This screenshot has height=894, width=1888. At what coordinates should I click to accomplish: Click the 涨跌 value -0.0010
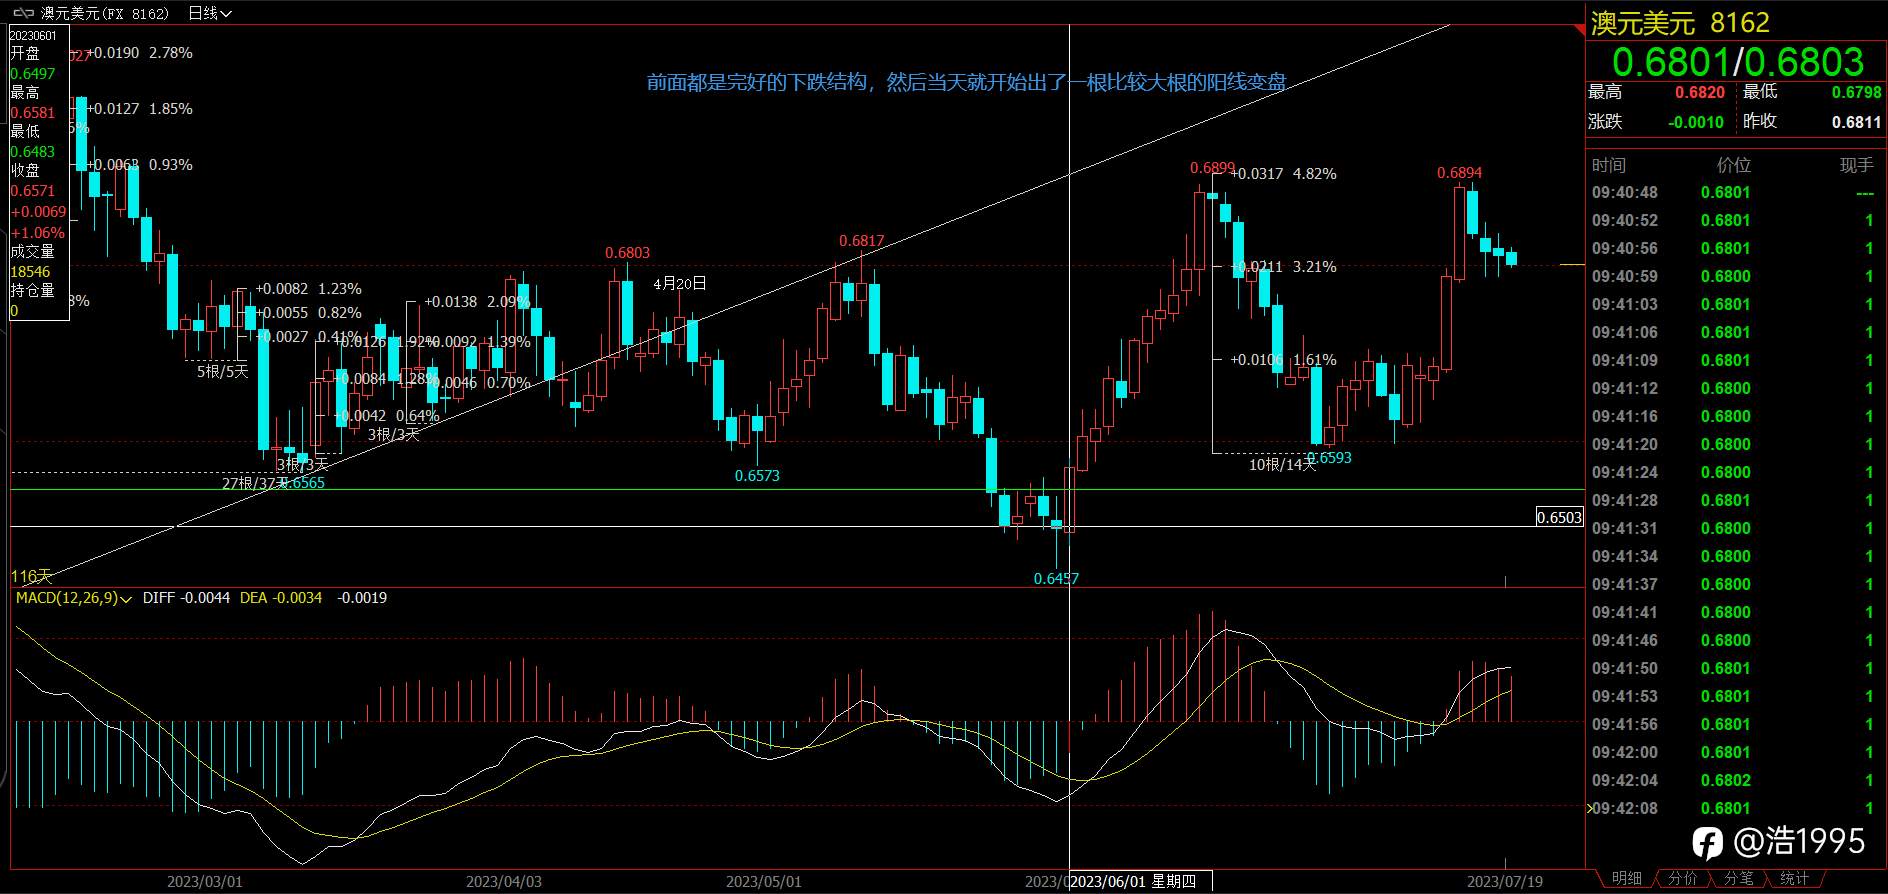[1696, 122]
